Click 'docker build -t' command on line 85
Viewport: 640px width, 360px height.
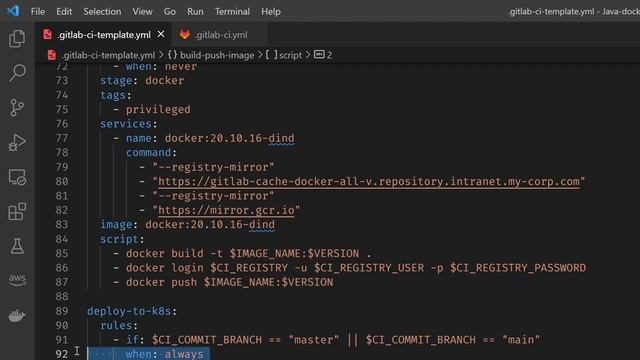point(174,253)
